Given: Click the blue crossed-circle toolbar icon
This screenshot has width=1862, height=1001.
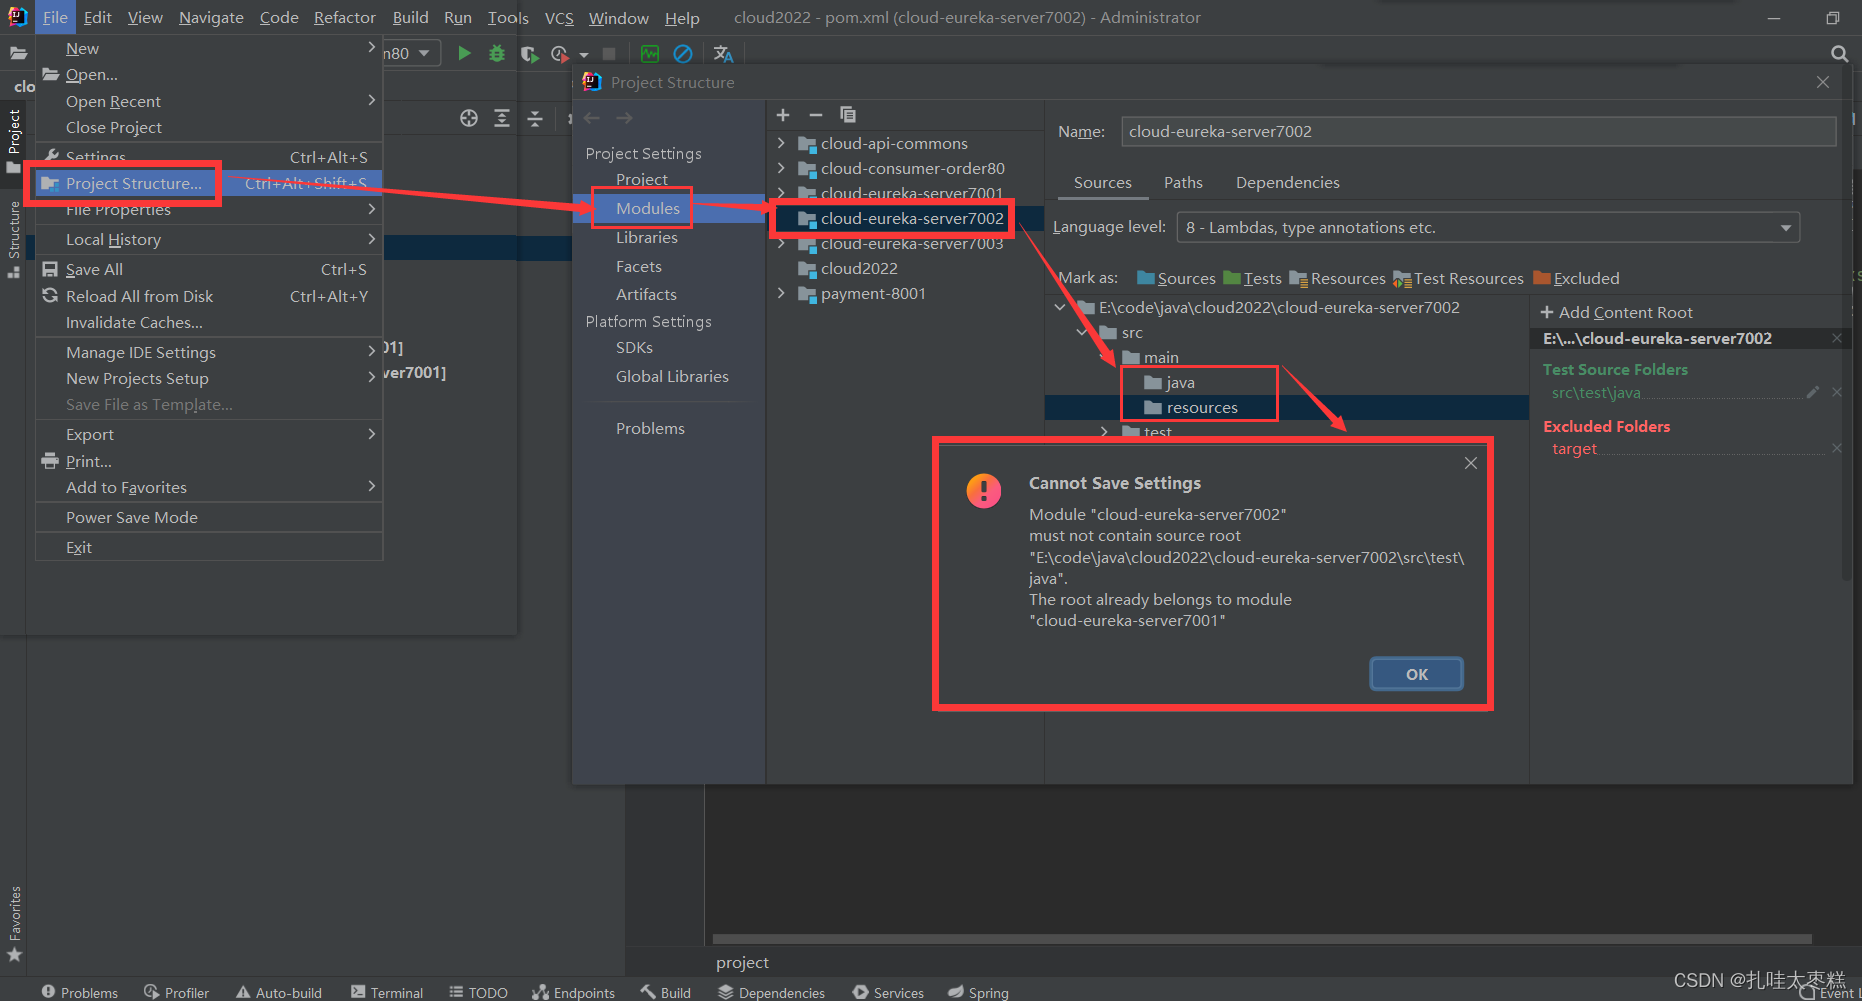Looking at the screenshot, I should coord(683,54).
